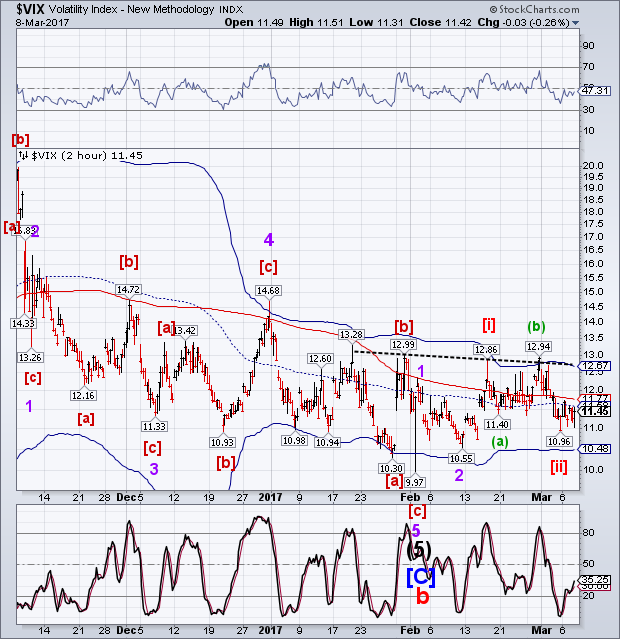Viewport: 620px width, 639px height.
Task: Click the 10.96 low price label
Action: [559, 441]
